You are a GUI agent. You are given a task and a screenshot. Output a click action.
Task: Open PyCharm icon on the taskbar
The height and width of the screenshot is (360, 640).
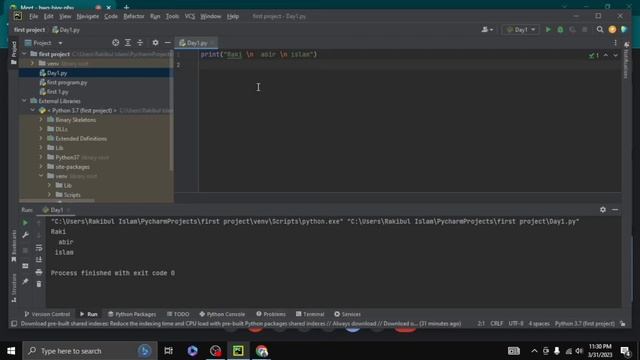click(x=238, y=351)
